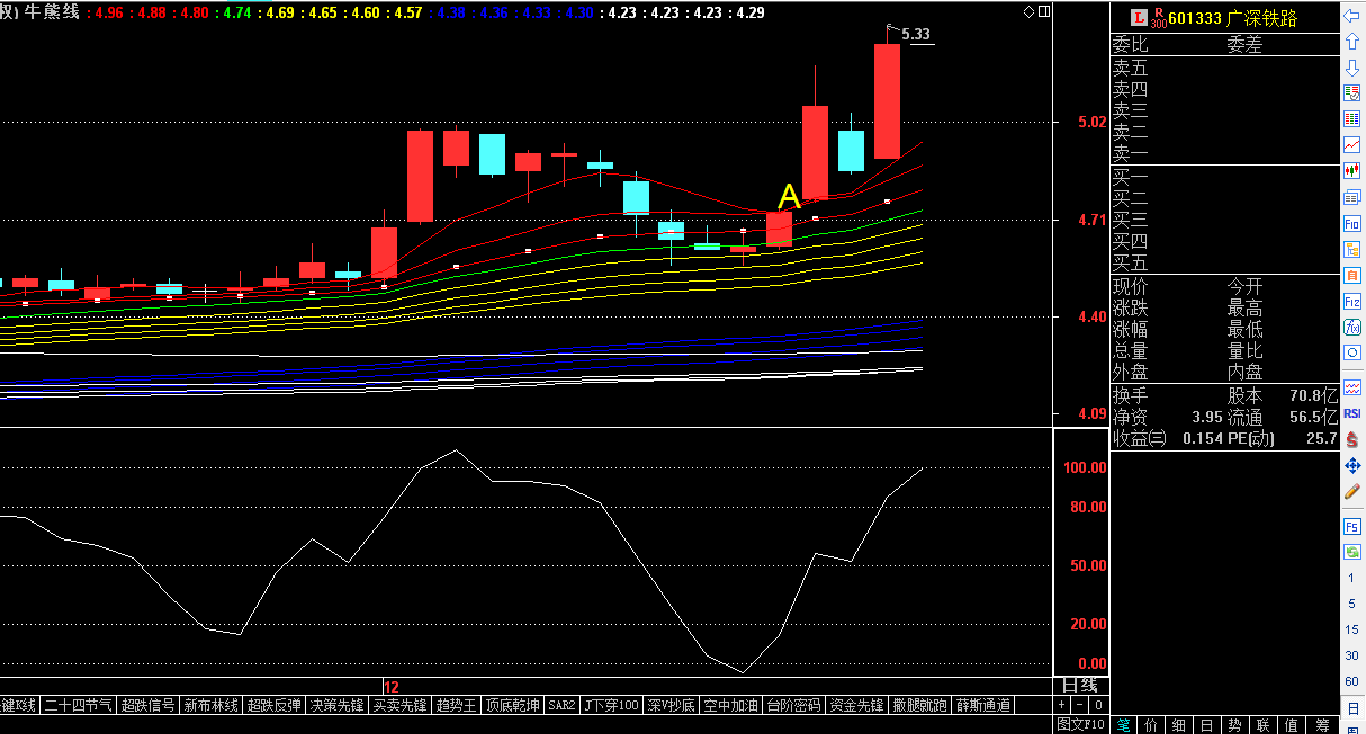Switch to the SAR2 indicator tab

[562, 705]
